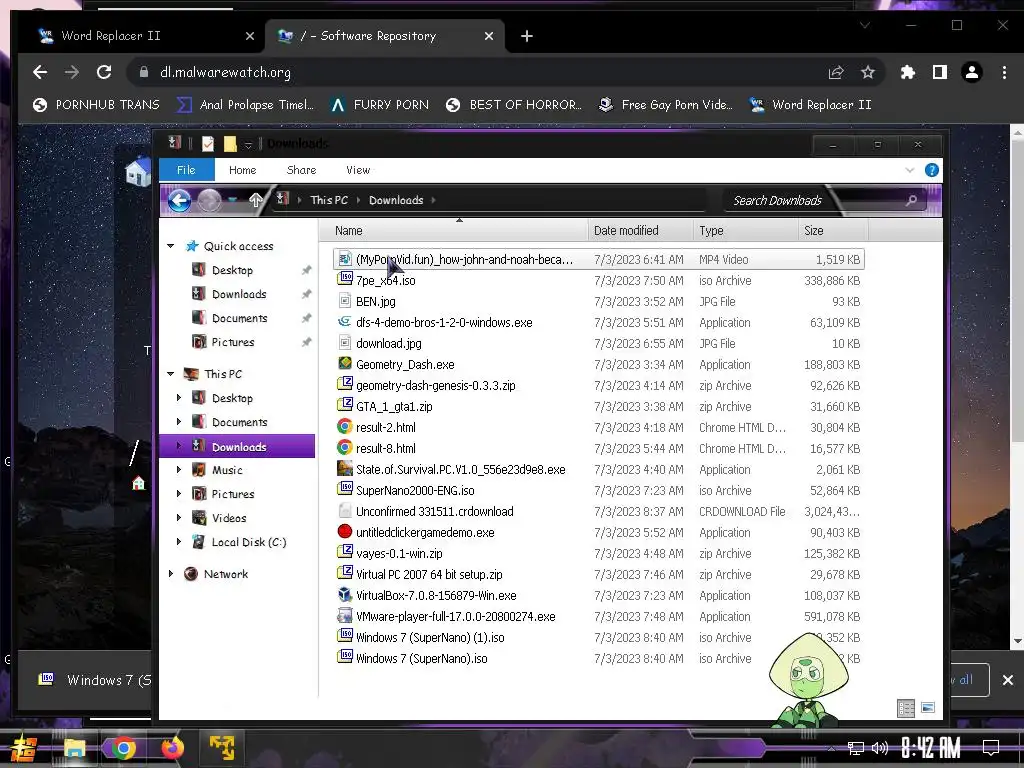Expand the Desktop node under This PC
This screenshot has height=768, width=1024.
coord(179,398)
